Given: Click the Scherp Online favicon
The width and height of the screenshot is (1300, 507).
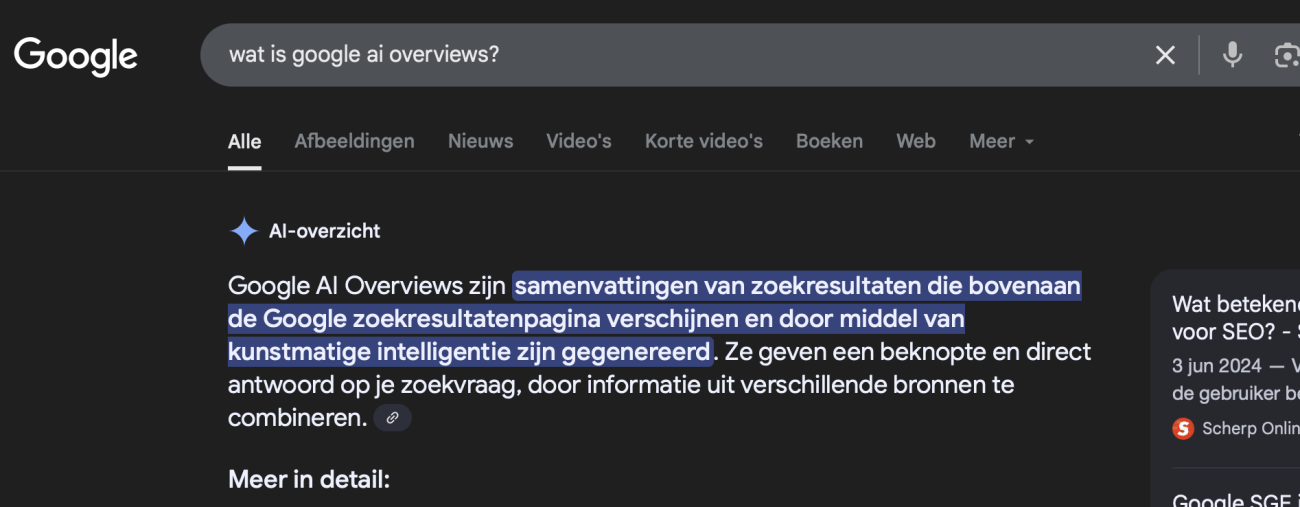Looking at the screenshot, I should click(x=1183, y=428).
